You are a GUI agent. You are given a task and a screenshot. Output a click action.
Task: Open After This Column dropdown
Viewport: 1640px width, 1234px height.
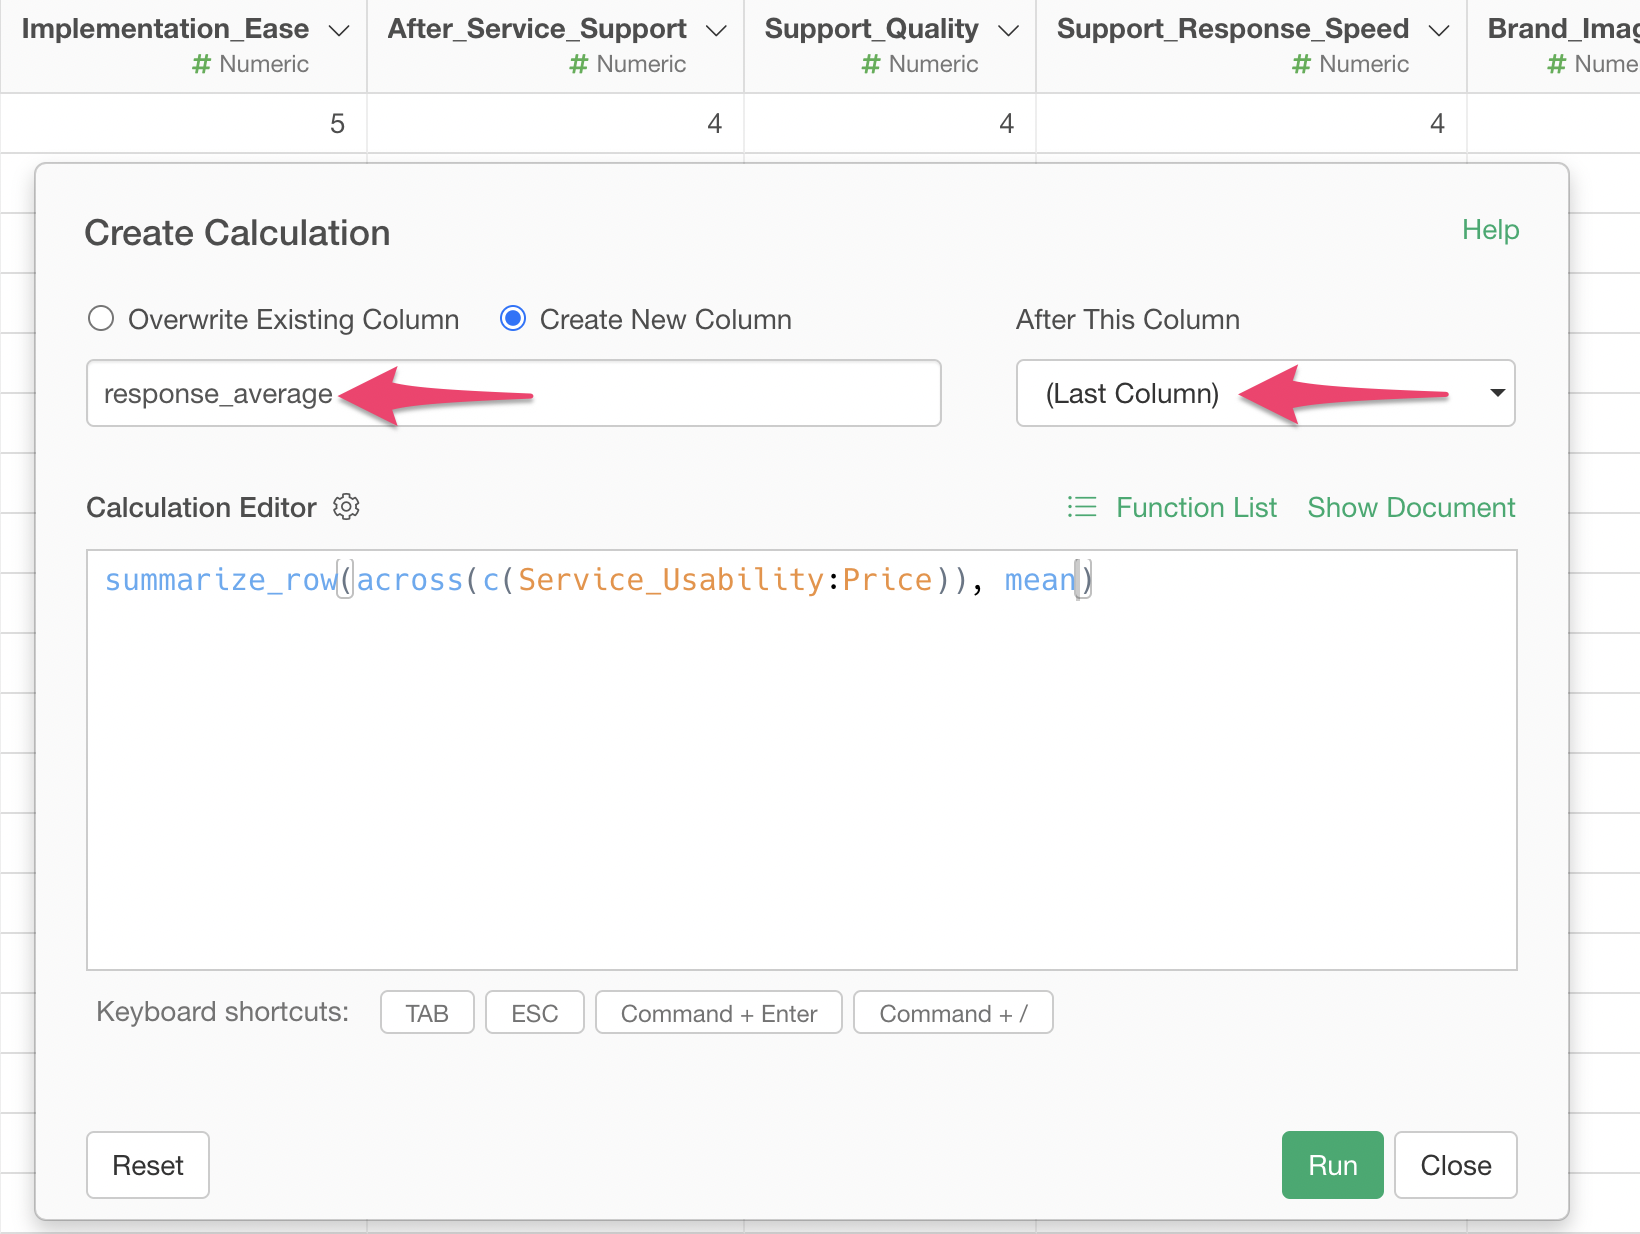[1265, 393]
